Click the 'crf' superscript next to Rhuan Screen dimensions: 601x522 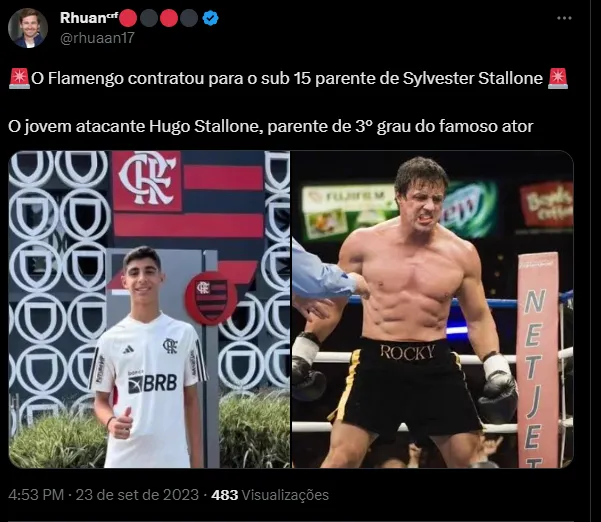click(112, 13)
